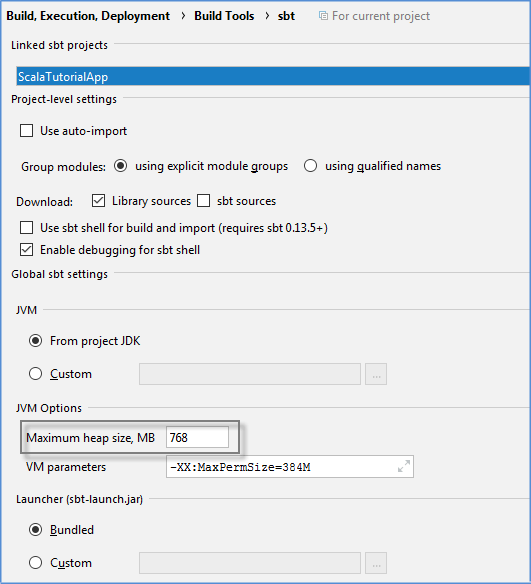Viewport: 531px width, 584px height.
Task: Disable Enable debugging for sbt shell
Action: click(x=26, y=250)
